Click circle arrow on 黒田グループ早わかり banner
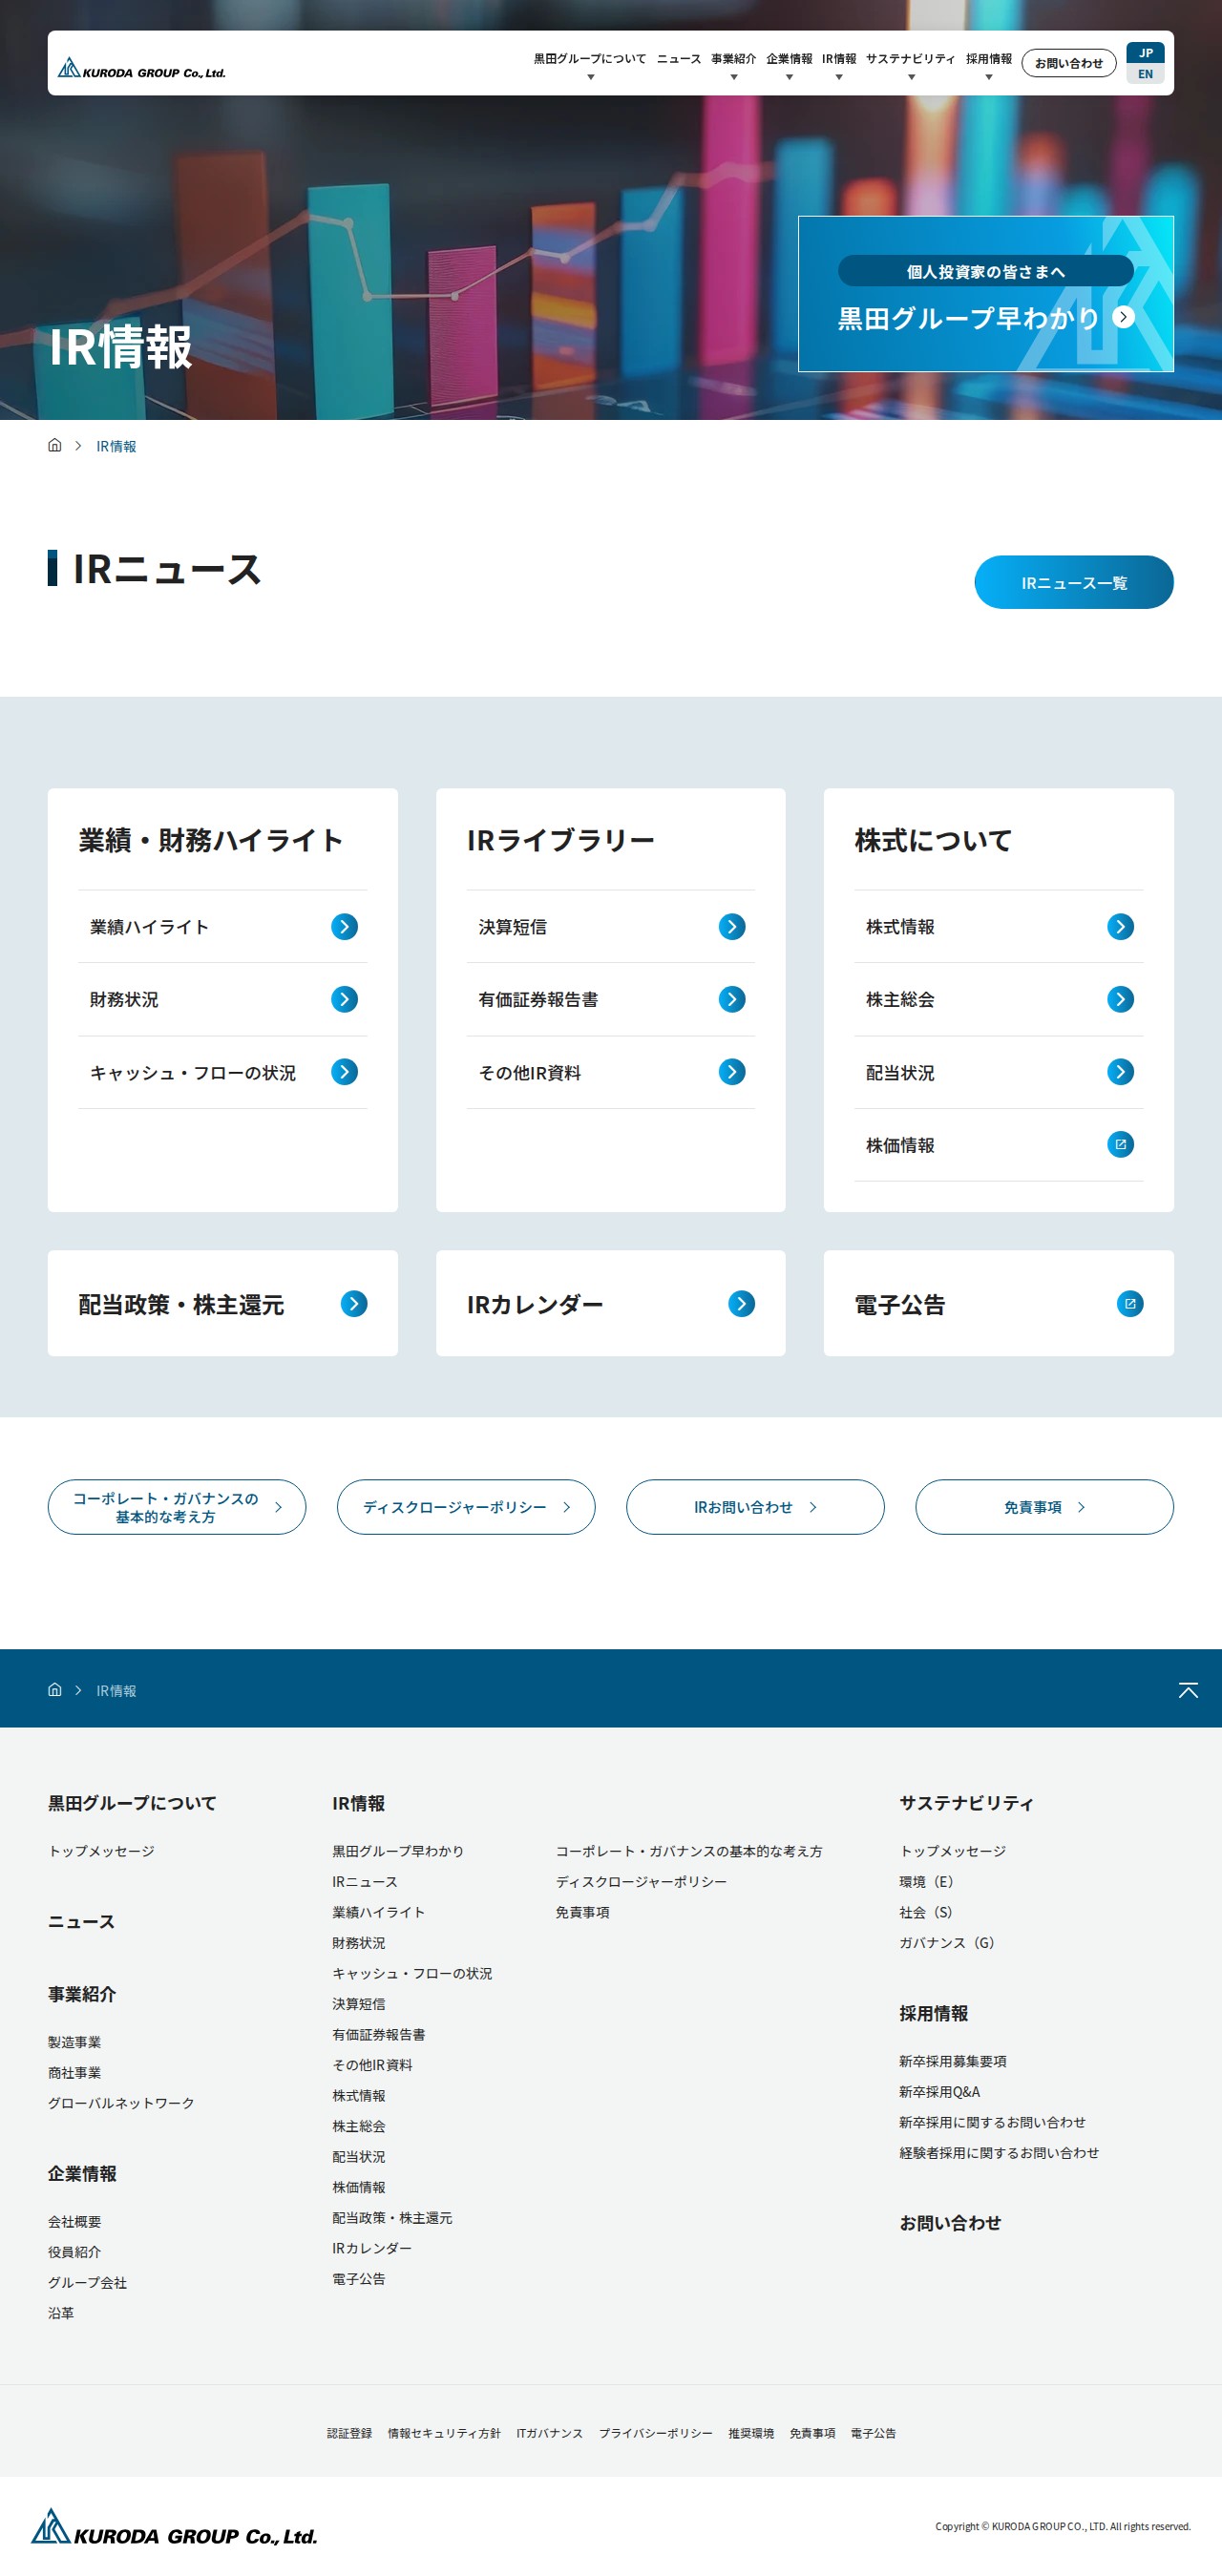The width and height of the screenshot is (1222, 2576). click(1124, 317)
